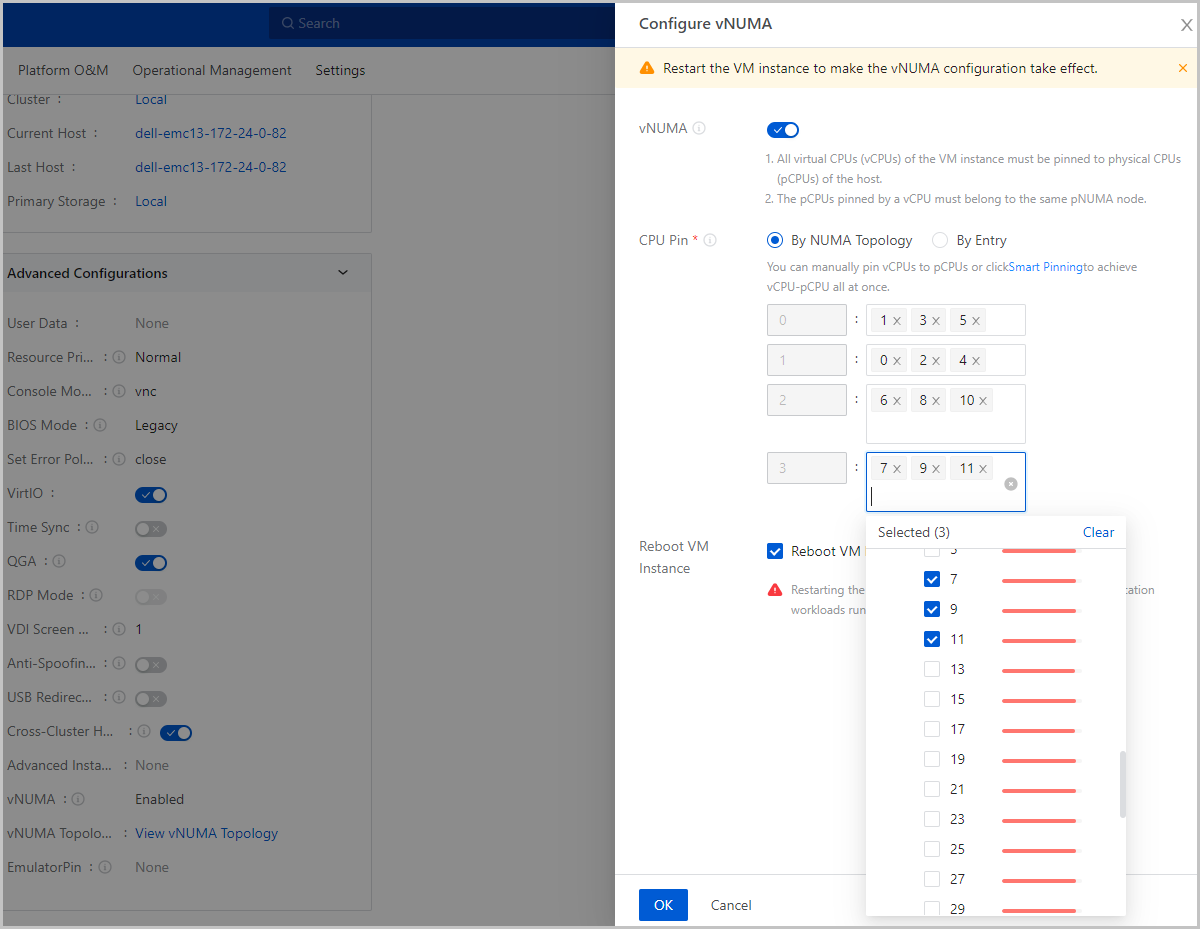Click info icon beside Time Sync
Screen dimensions: 1200x929
[92, 527]
